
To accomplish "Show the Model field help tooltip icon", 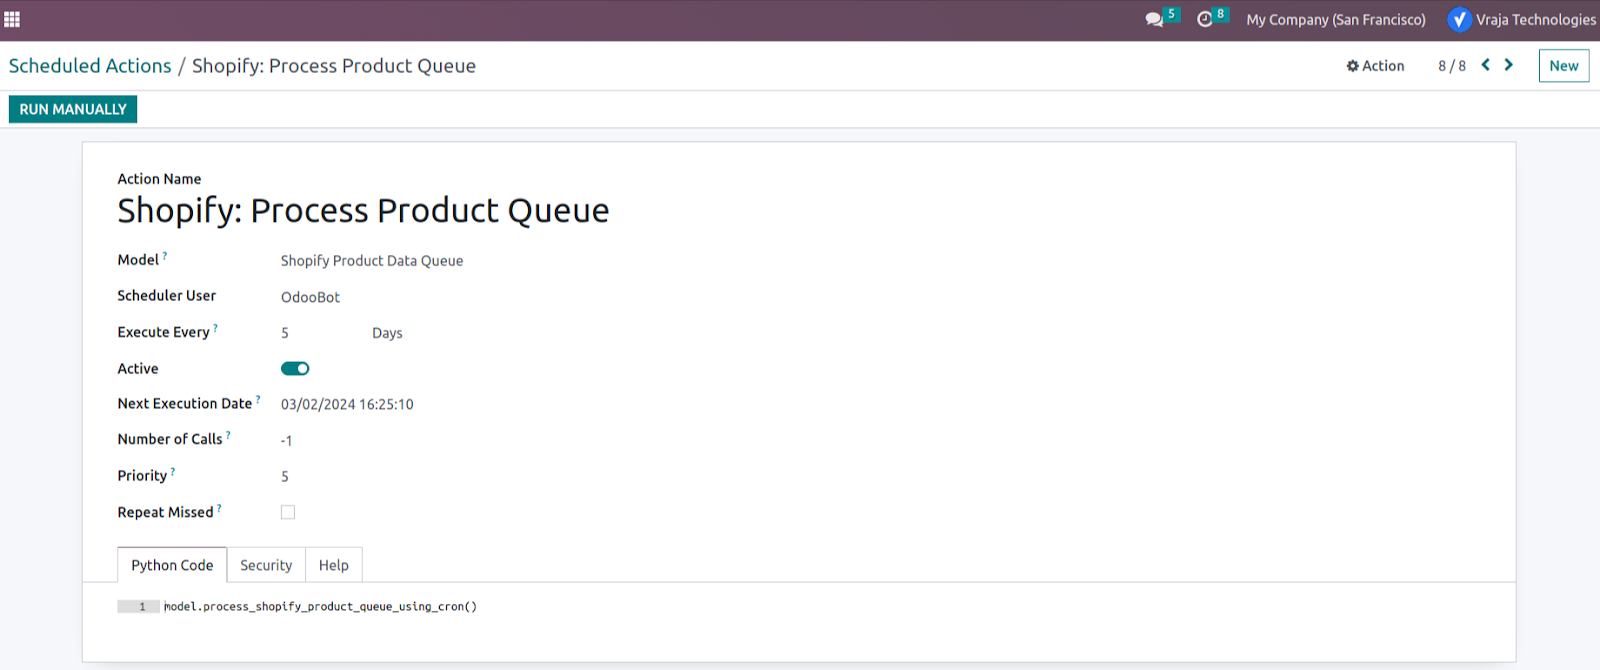I will point(165,256).
